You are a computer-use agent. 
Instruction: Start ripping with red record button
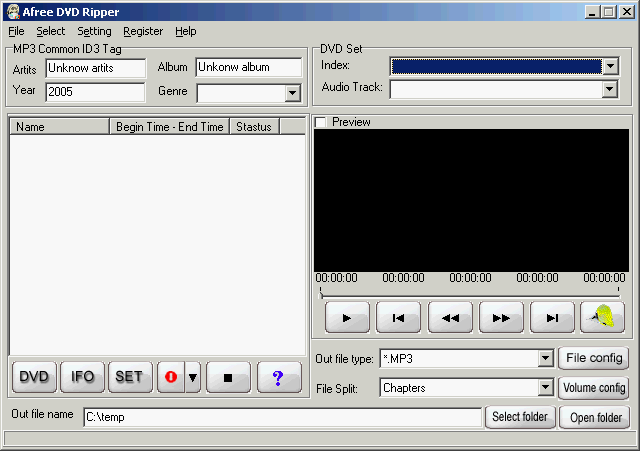tap(171, 377)
